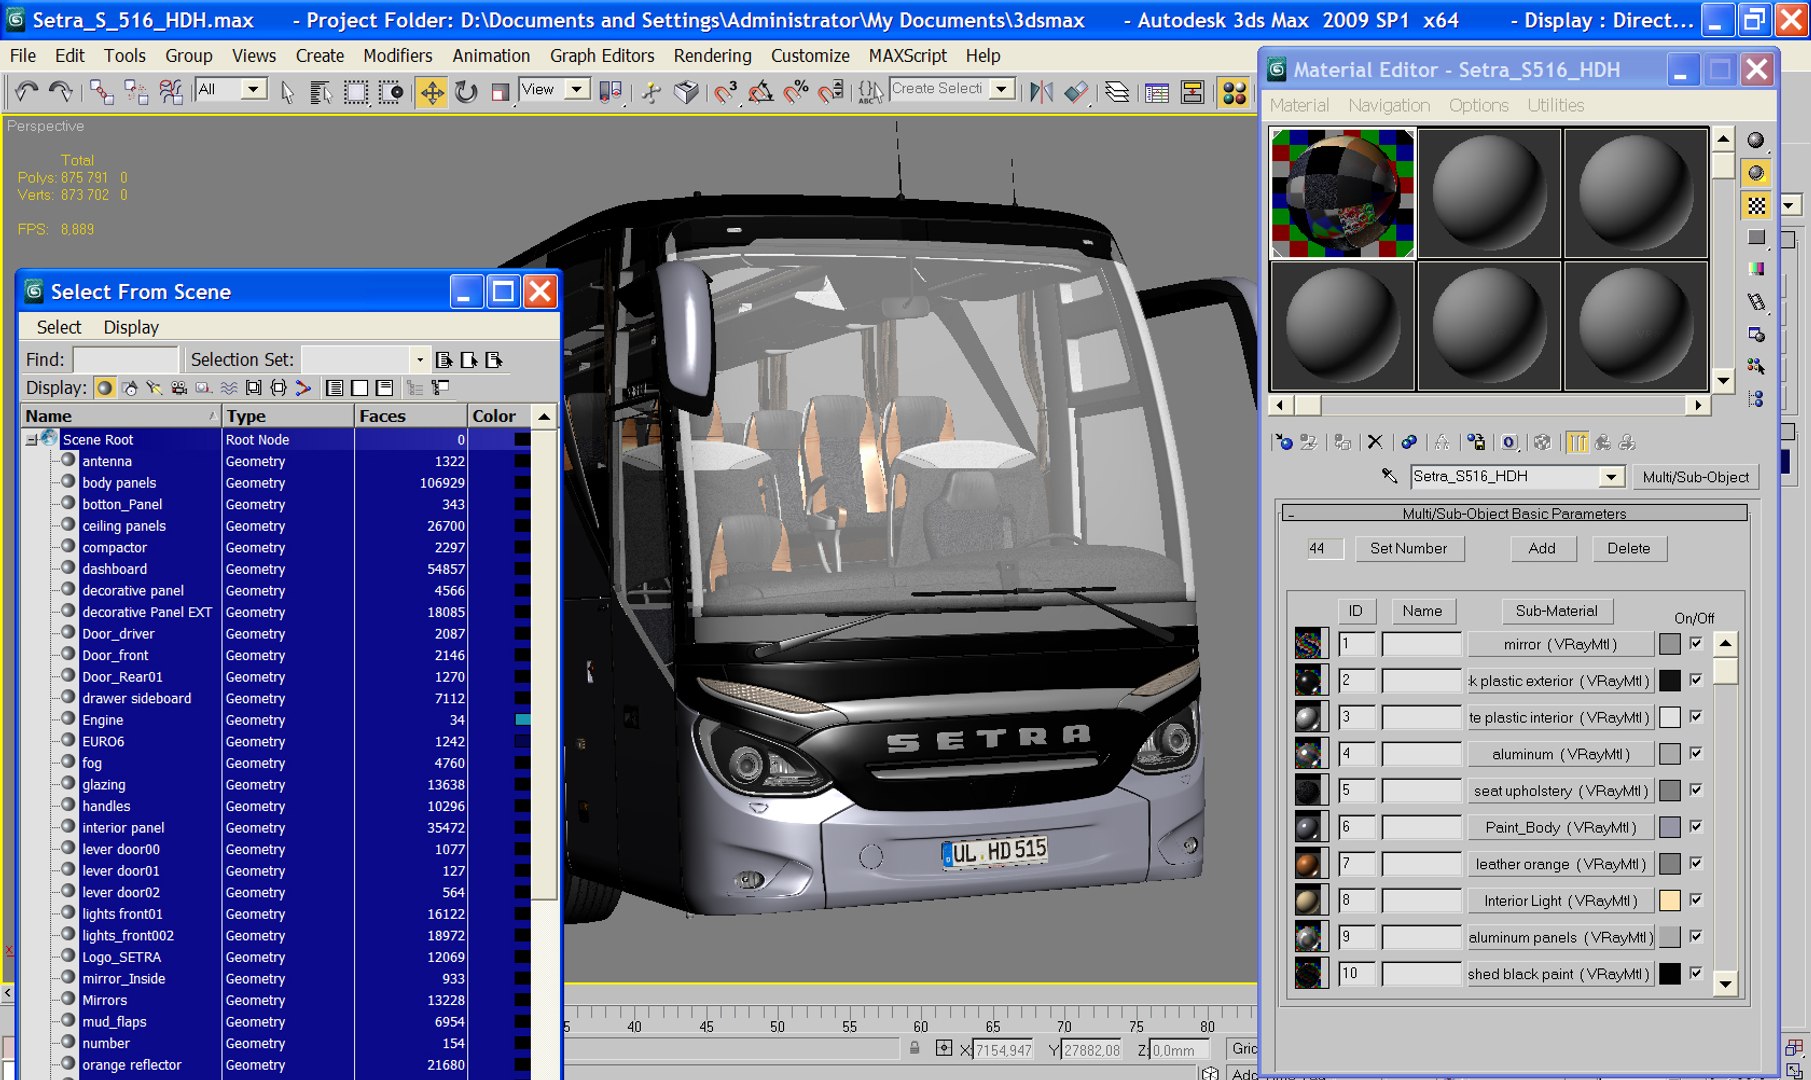Toggle Display Lights filter icon

(x=154, y=388)
